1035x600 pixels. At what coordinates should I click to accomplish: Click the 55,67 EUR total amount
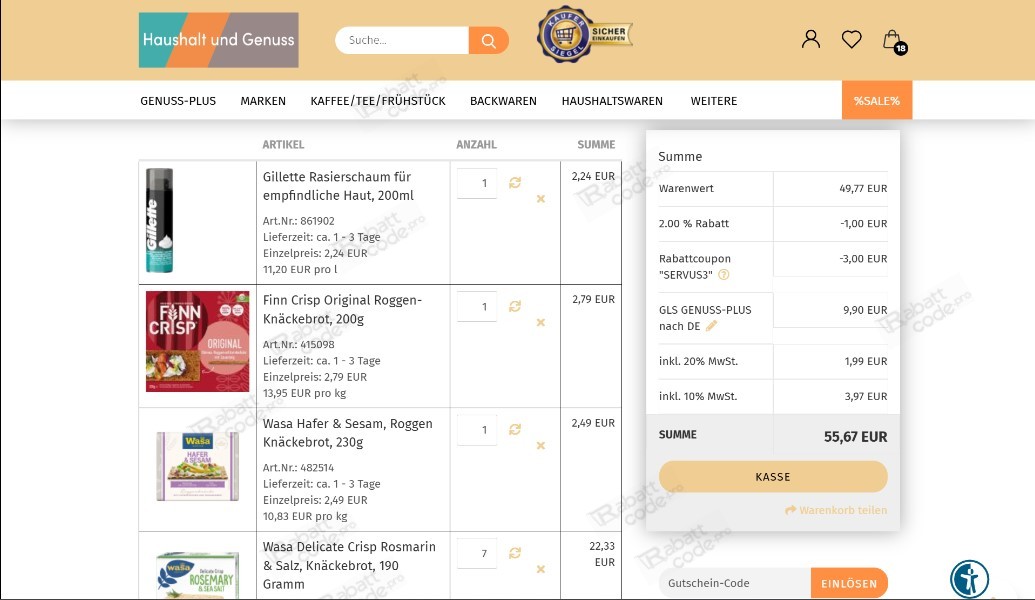855,437
